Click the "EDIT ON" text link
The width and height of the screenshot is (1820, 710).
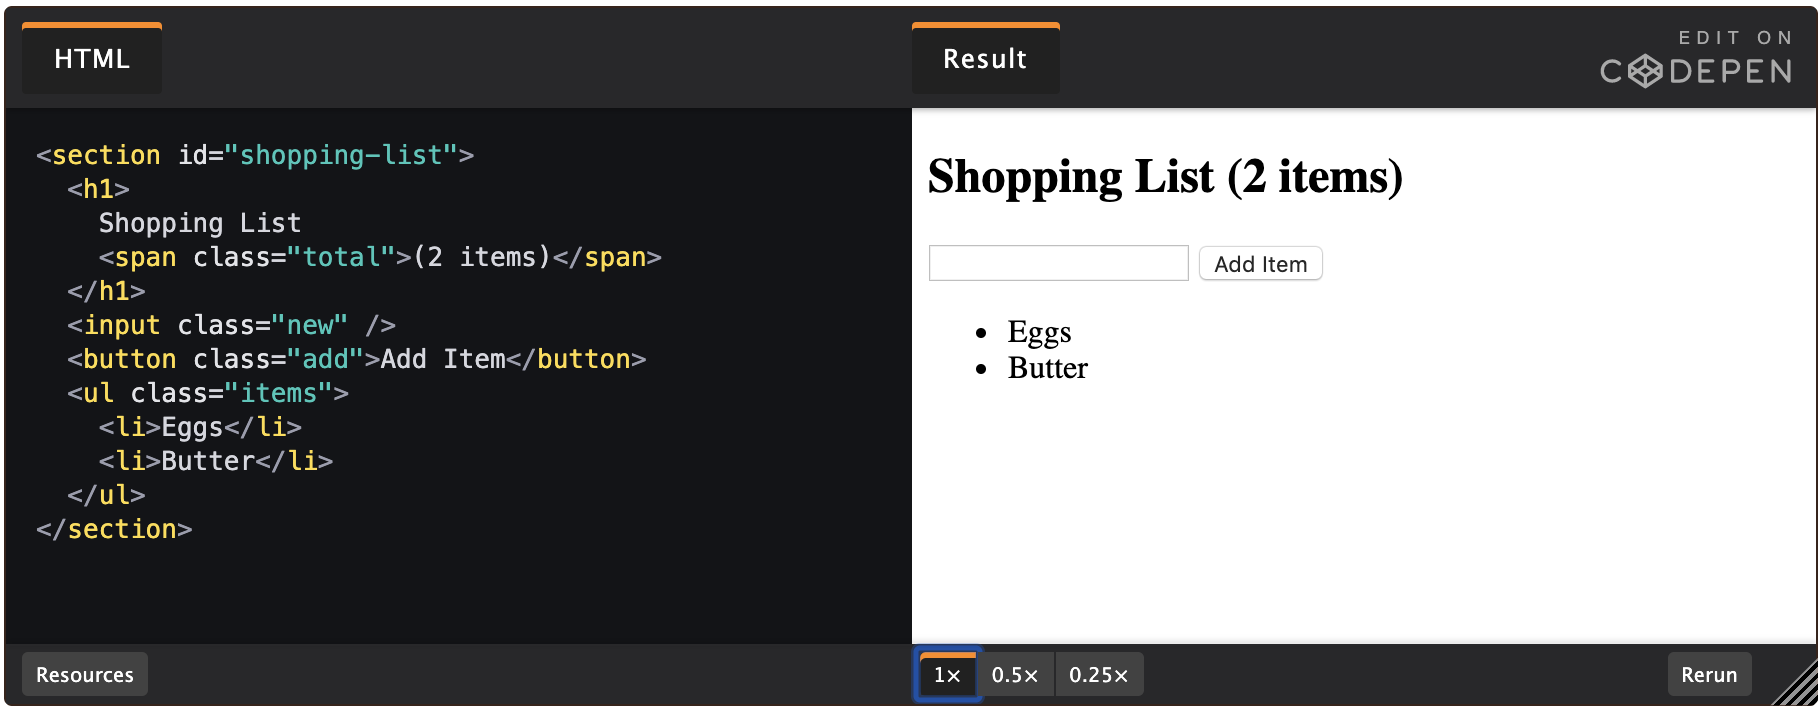tap(1734, 38)
